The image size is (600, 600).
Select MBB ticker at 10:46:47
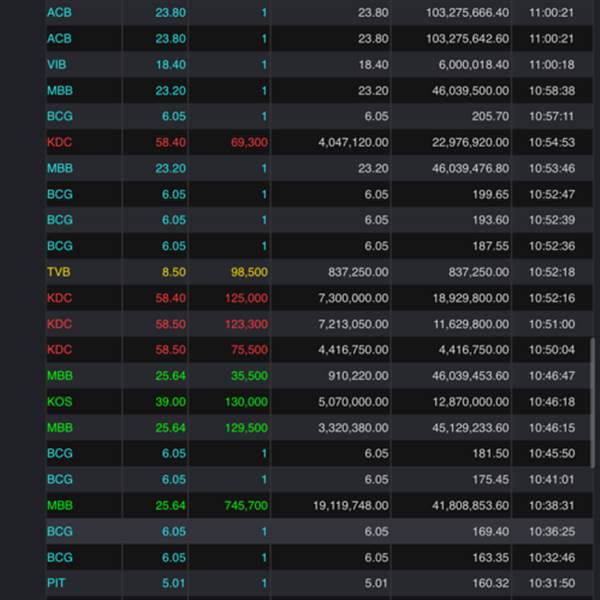[x=60, y=376]
